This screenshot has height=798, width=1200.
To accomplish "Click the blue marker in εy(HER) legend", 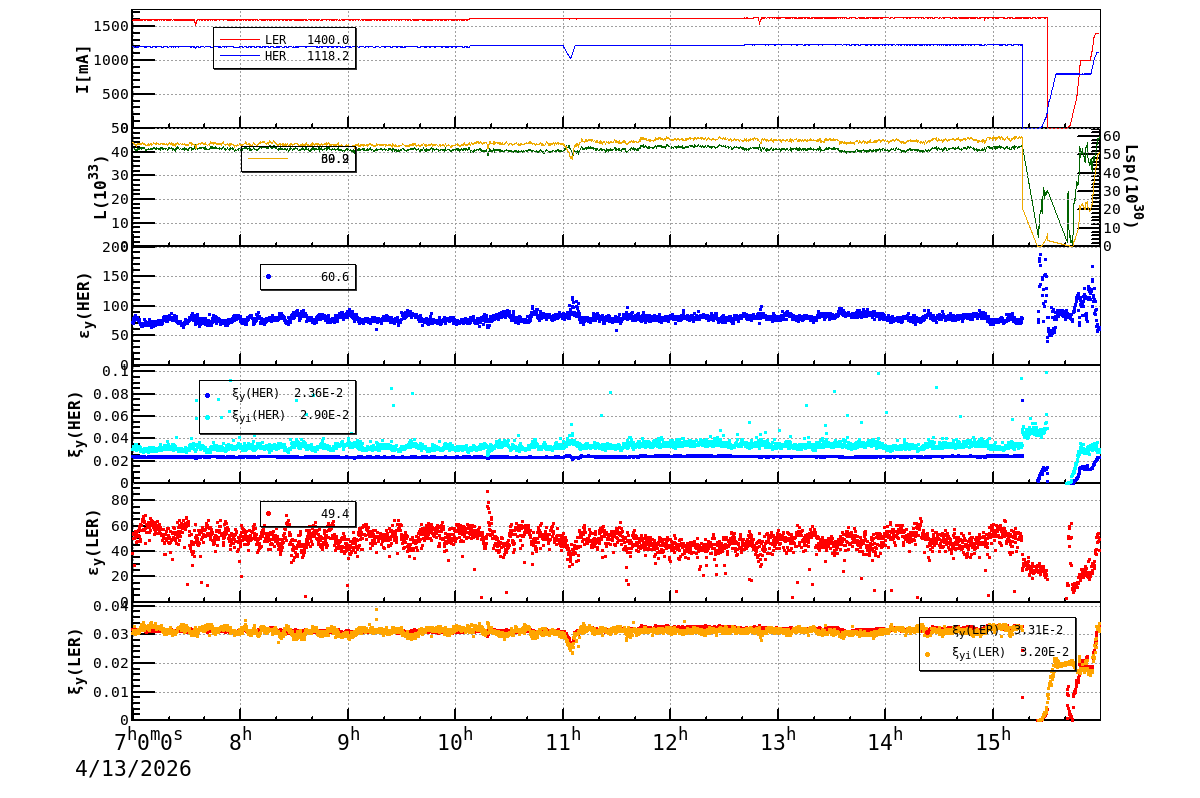I will [268, 276].
